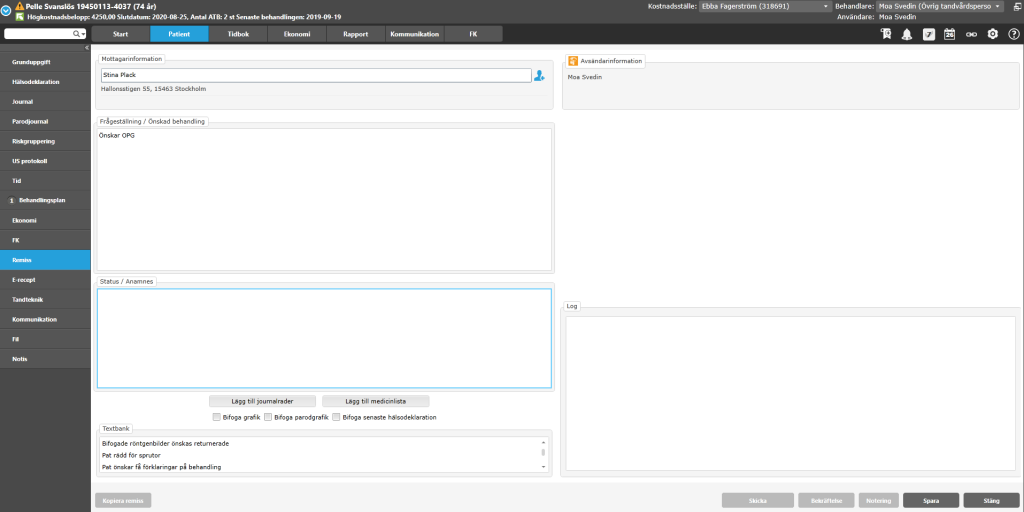Open the help question mark icon
Image resolution: width=1024 pixels, height=512 pixels.
point(1014,34)
